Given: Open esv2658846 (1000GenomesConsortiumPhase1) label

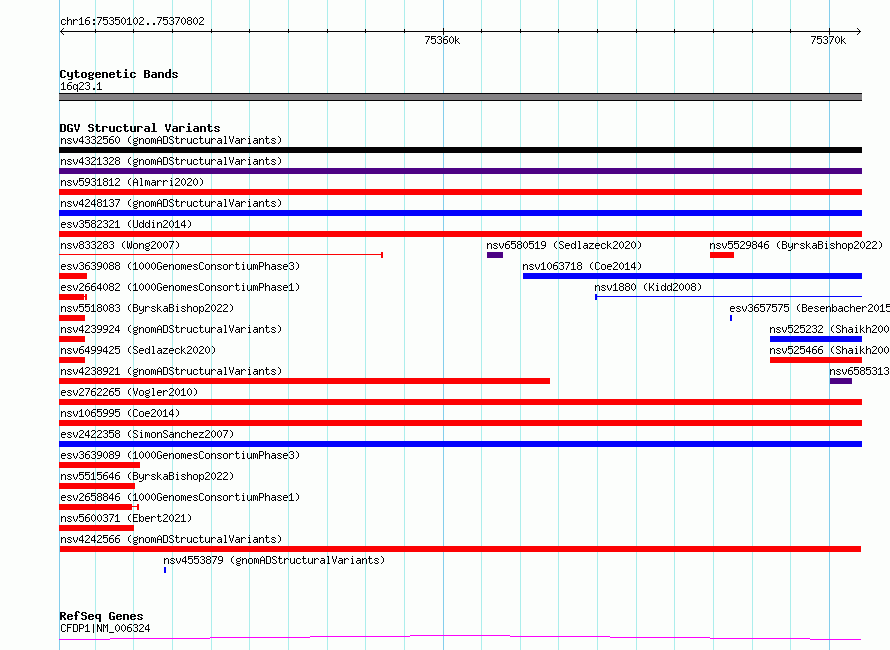Looking at the screenshot, I should point(180,497).
